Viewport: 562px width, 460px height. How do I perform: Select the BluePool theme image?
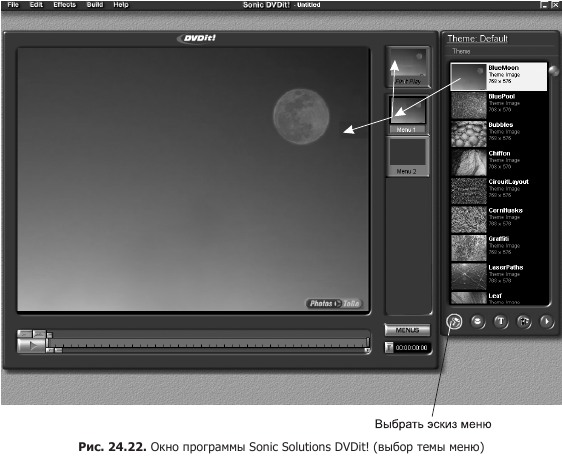[499, 105]
